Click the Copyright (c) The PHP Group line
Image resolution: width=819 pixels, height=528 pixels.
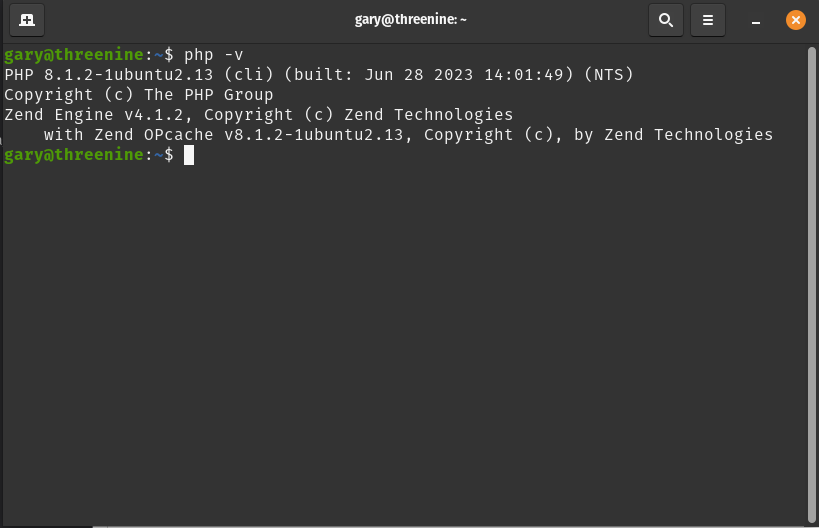click(x=138, y=95)
